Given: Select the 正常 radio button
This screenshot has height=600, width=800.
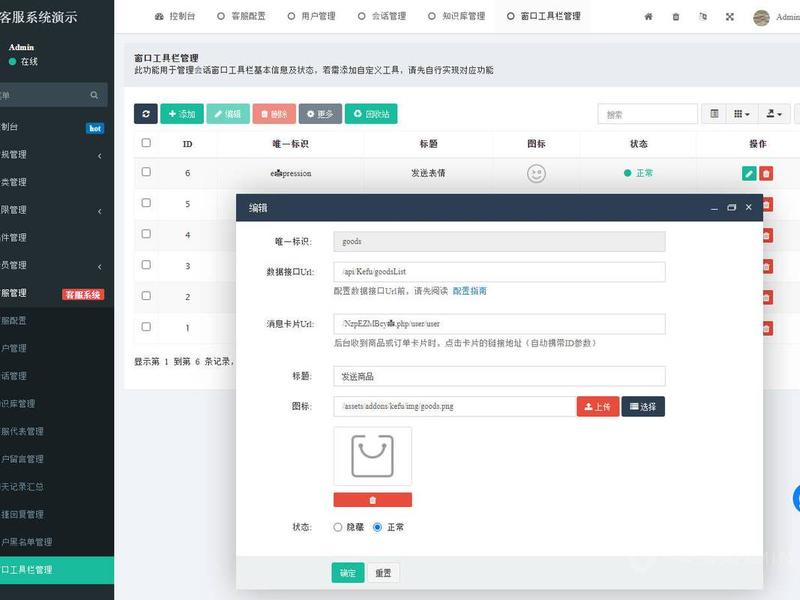Looking at the screenshot, I should click(378, 527).
